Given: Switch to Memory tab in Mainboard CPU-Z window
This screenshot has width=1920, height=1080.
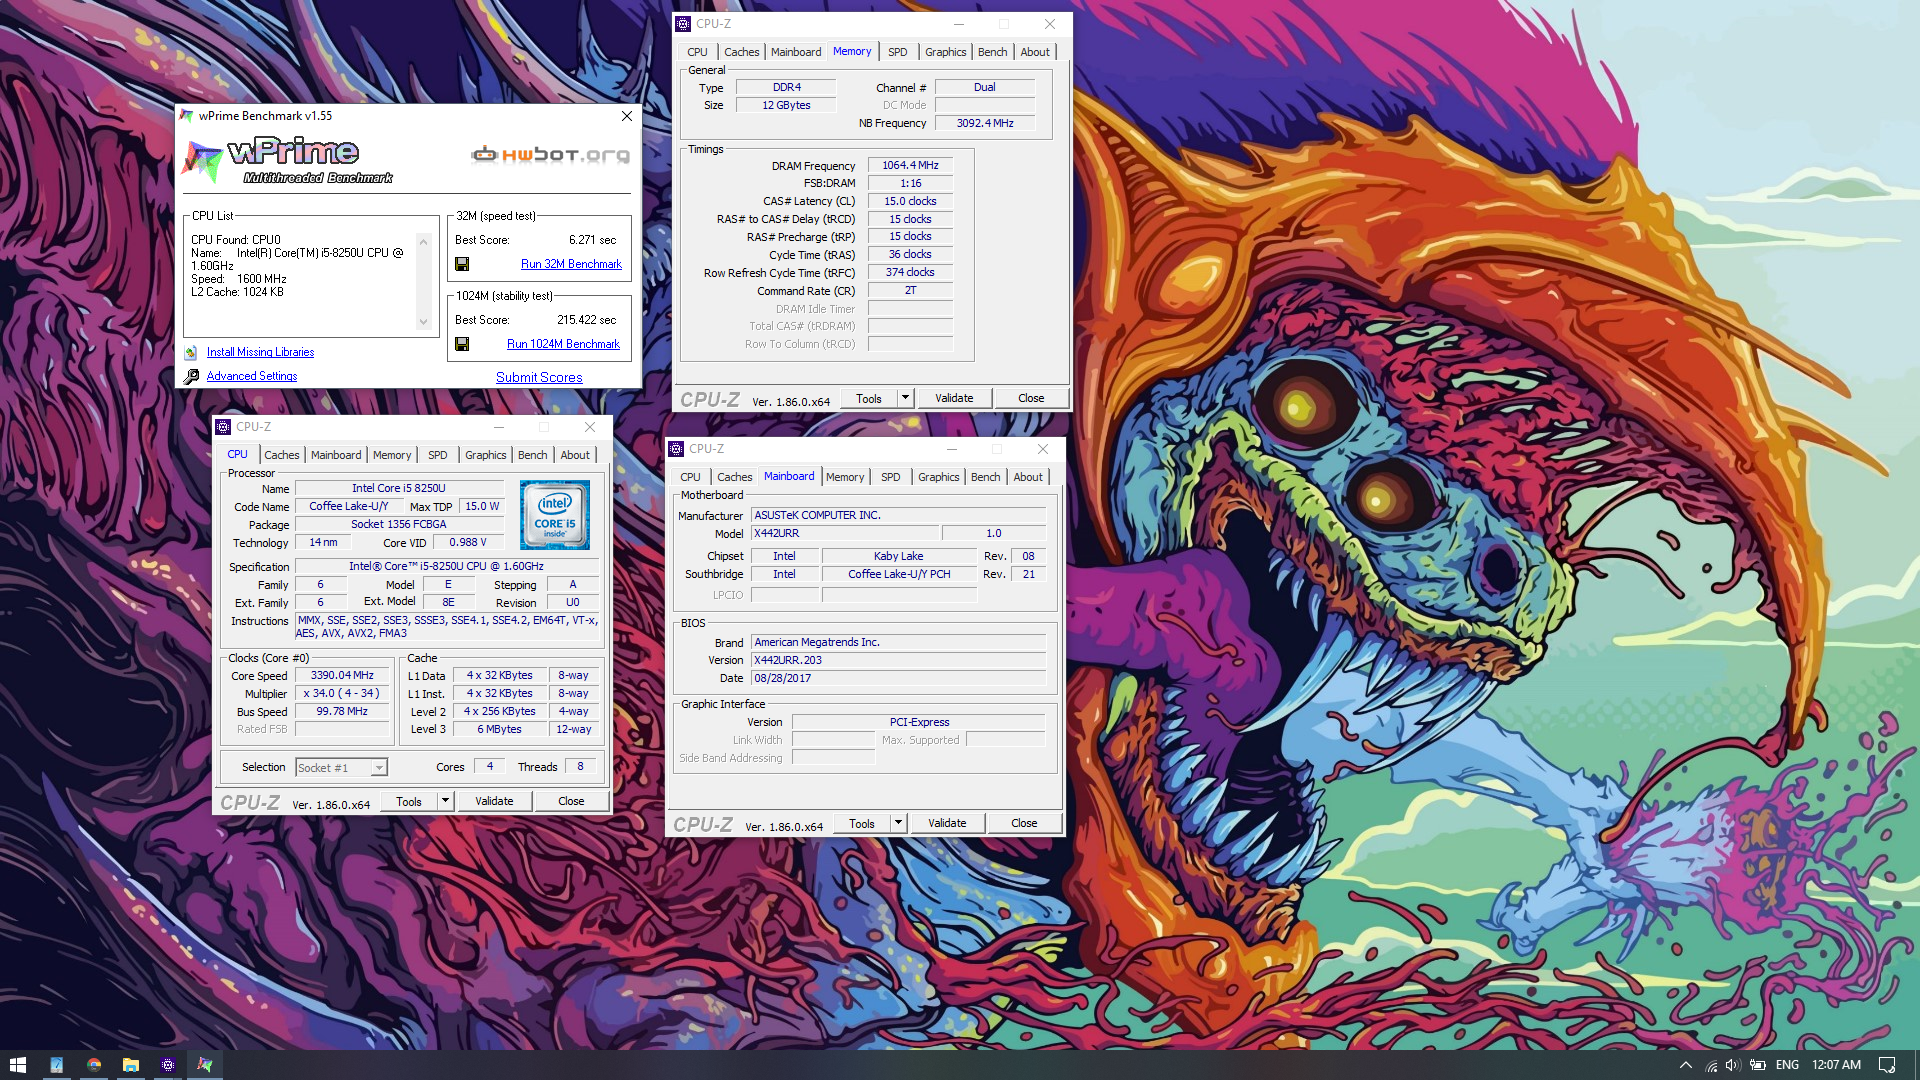Looking at the screenshot, I should 845,477.
